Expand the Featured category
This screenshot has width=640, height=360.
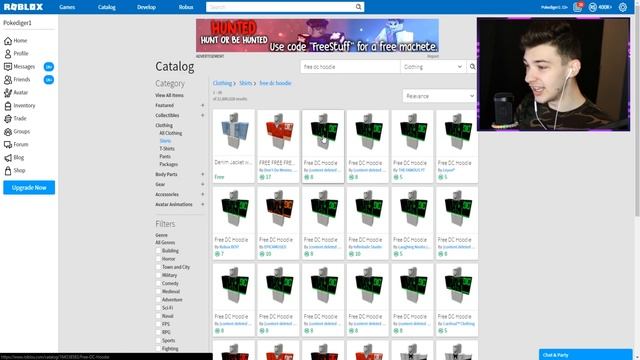202,105
